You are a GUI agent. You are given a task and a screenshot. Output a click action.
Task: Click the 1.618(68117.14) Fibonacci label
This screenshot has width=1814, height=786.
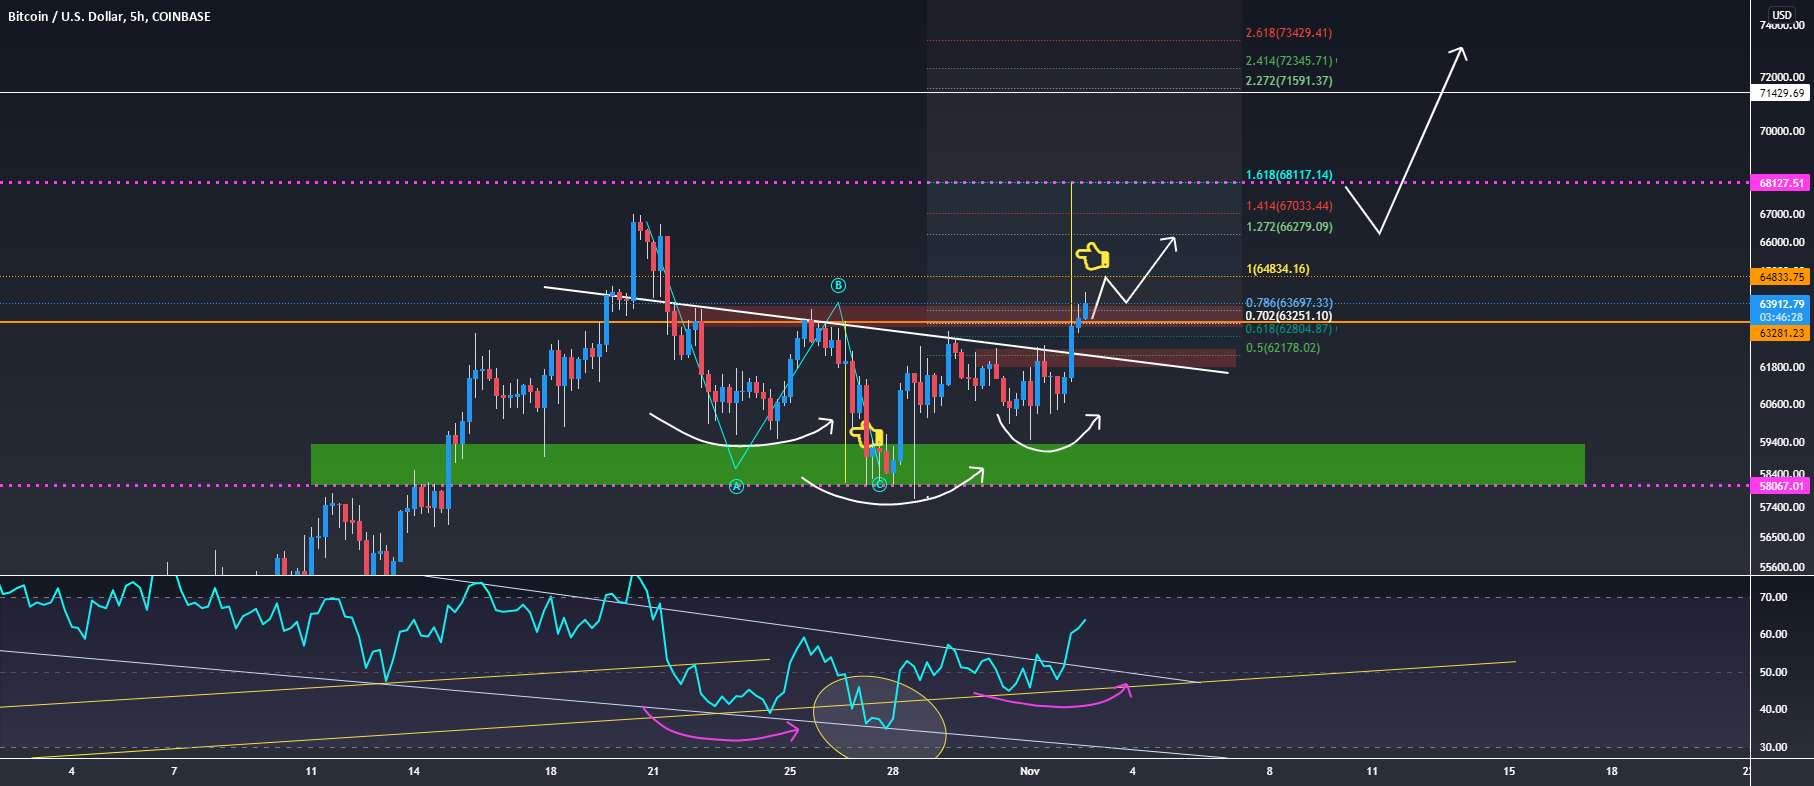click(x=1288, y=175)
